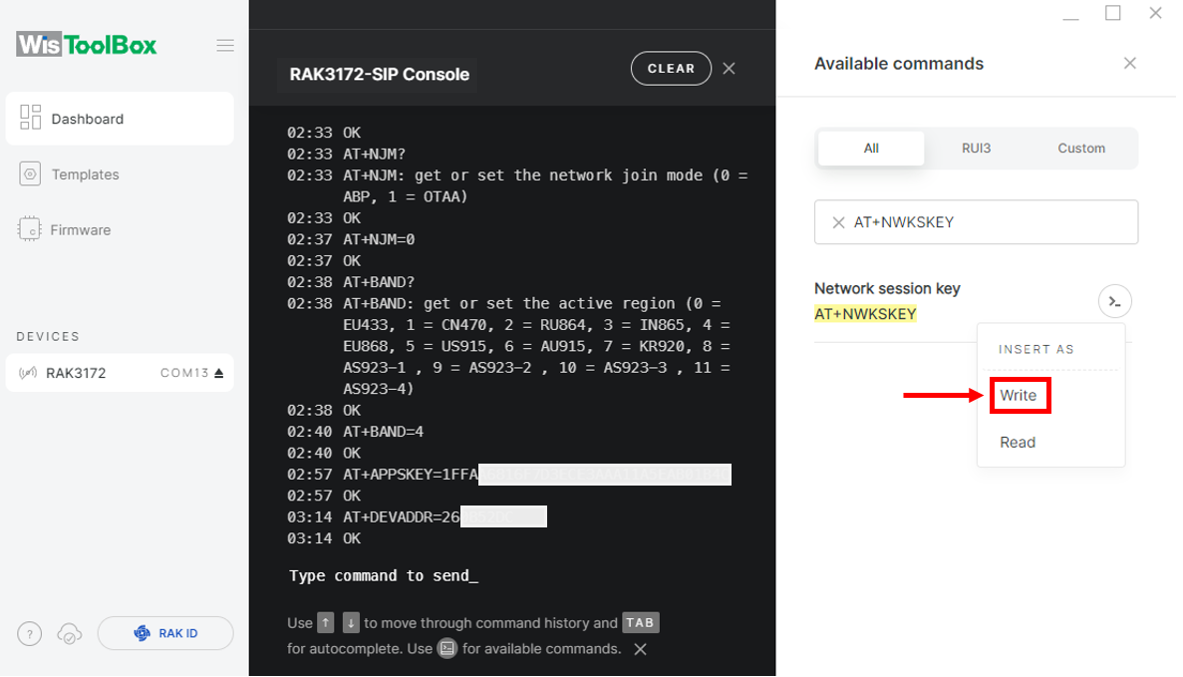Insert AT+NWKSKEY as Write
The width and height of the screenshot is (1183, 677).
coord(1019,395)
